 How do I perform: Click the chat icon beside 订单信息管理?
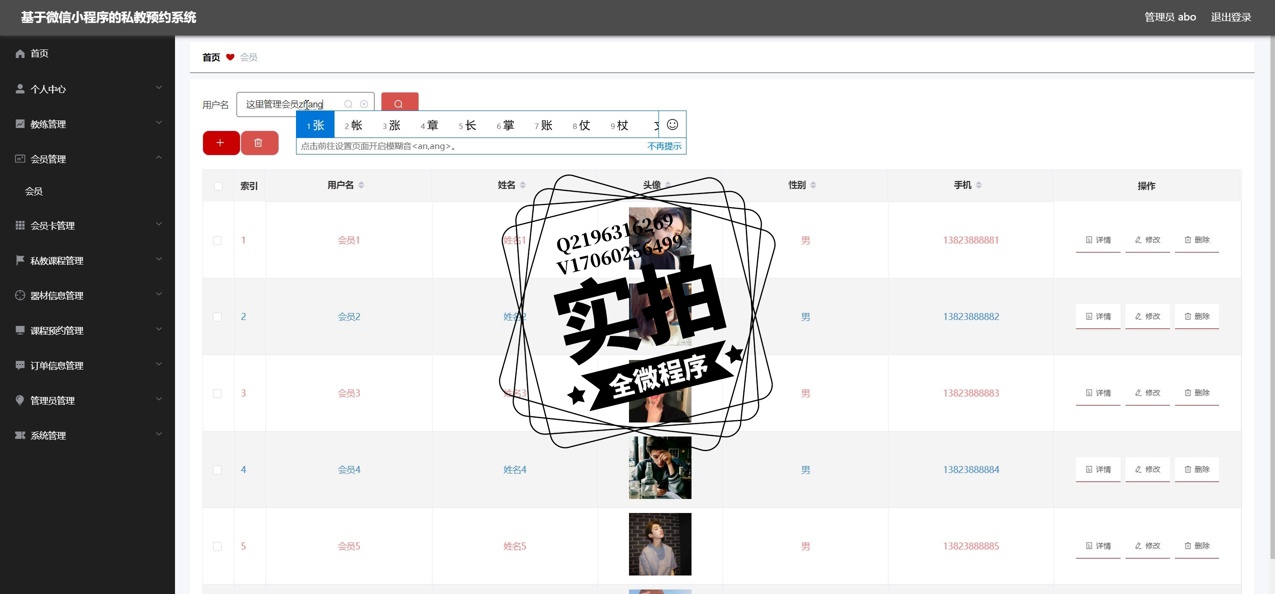[x=20, y=365]
